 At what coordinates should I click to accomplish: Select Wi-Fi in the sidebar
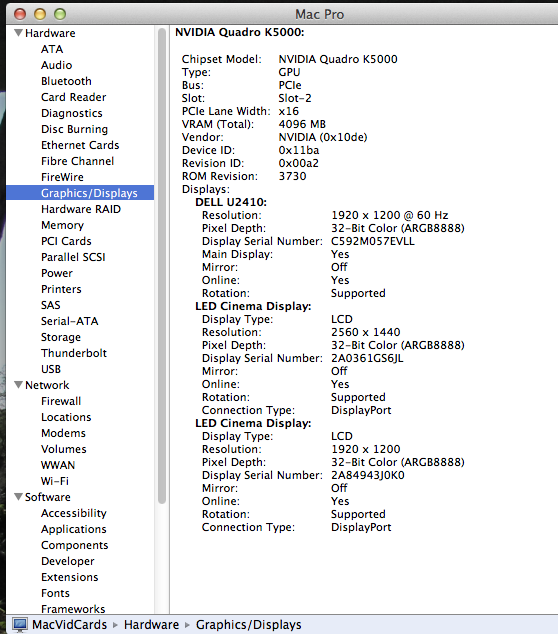pyautogui.click(x=55, y=481)
